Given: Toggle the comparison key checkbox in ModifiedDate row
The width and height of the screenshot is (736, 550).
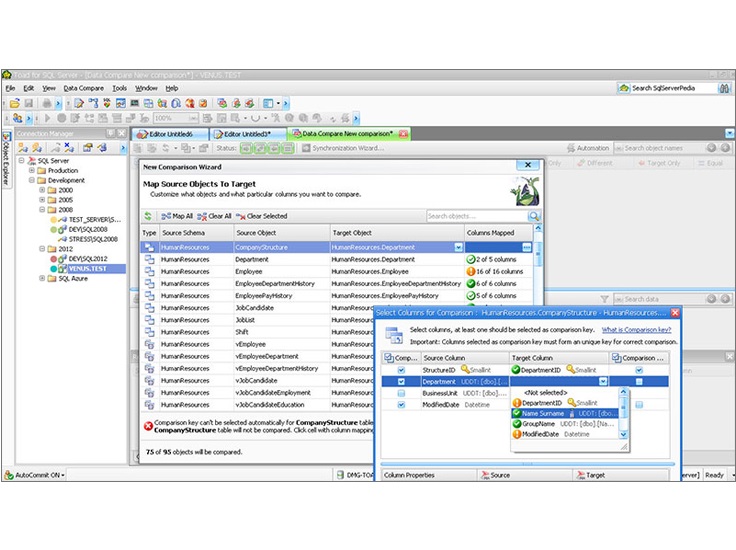Looking at the screenshot, I should click(x=639, y=405).
